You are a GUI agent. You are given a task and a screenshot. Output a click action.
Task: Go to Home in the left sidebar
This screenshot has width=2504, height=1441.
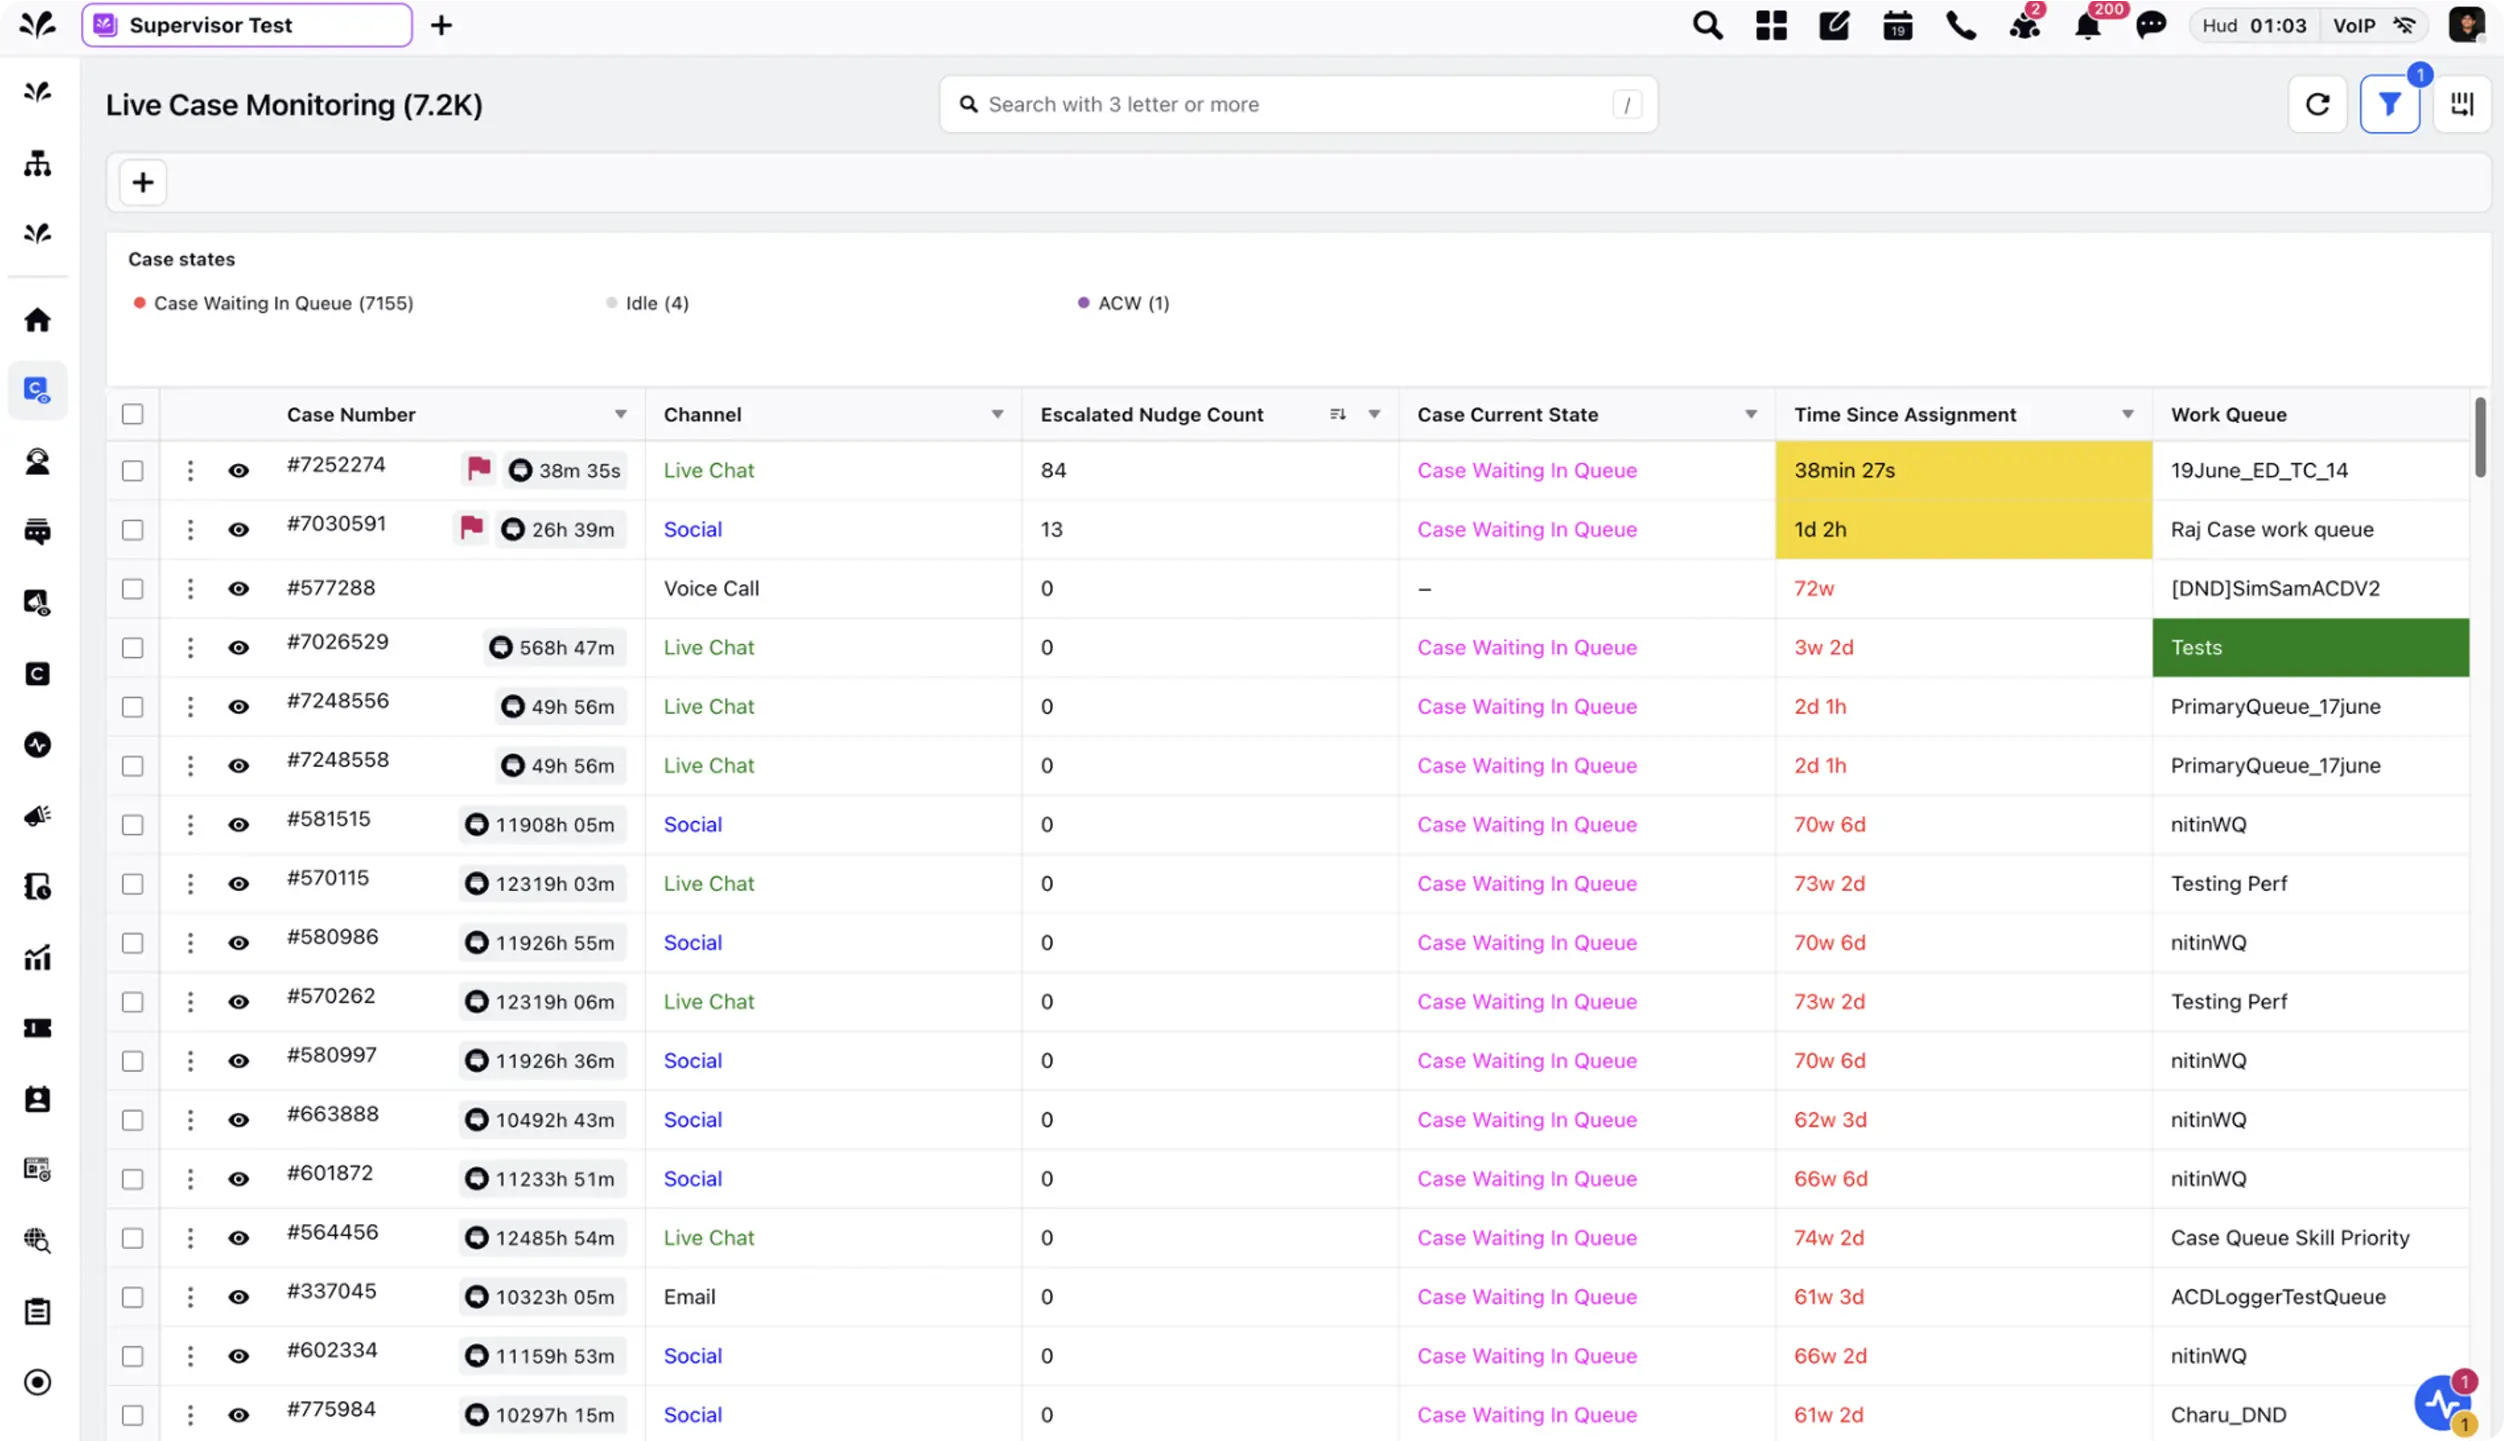click(38, 320)
